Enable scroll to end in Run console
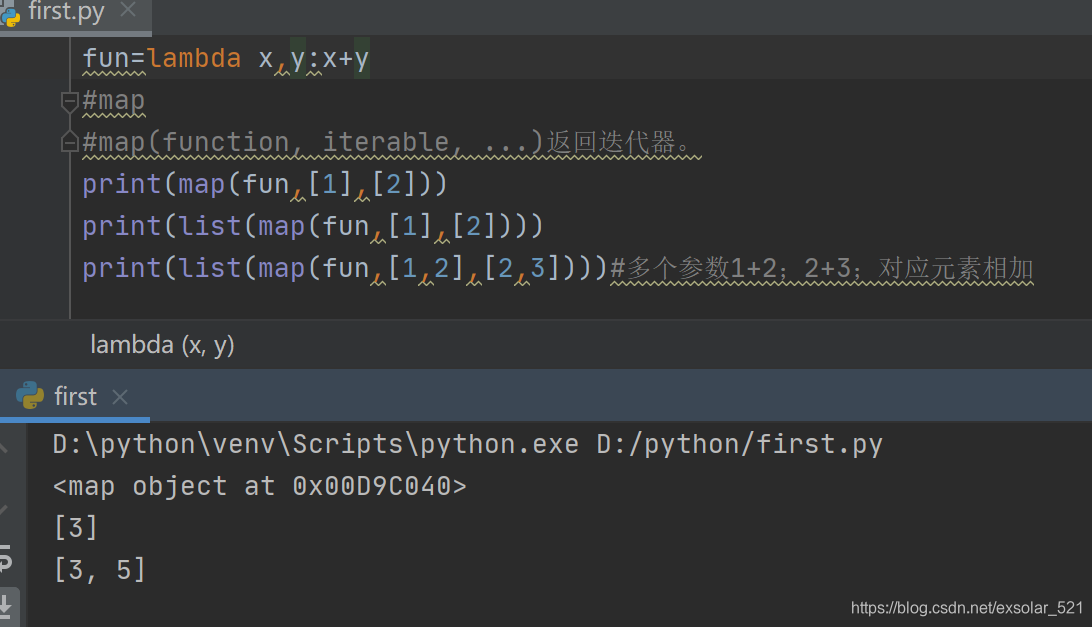The image size is (1092, 627). tap(6, 605)
